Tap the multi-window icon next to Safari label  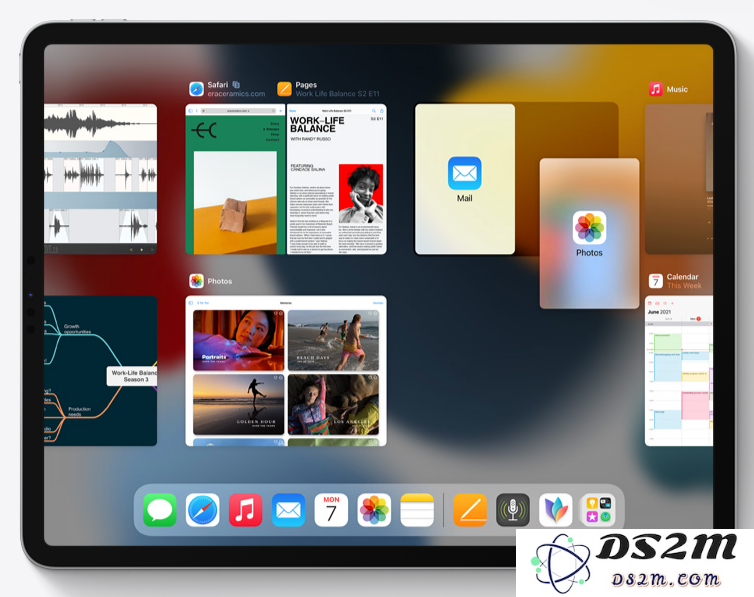point(236,85)
